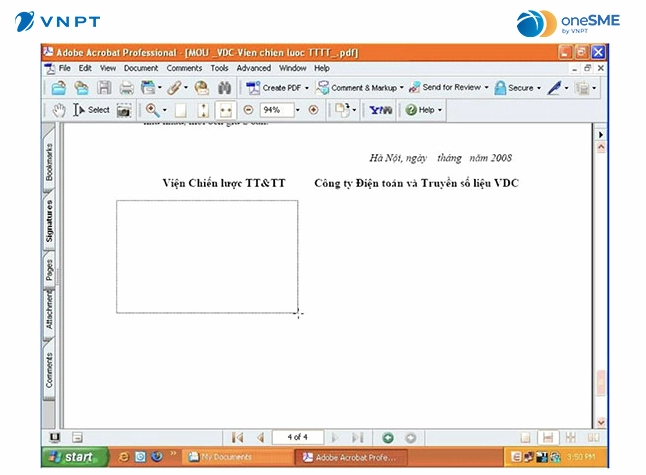The image size is (646, 475).
Task: Open the Document menu
Action: click(x=141, y=68)
